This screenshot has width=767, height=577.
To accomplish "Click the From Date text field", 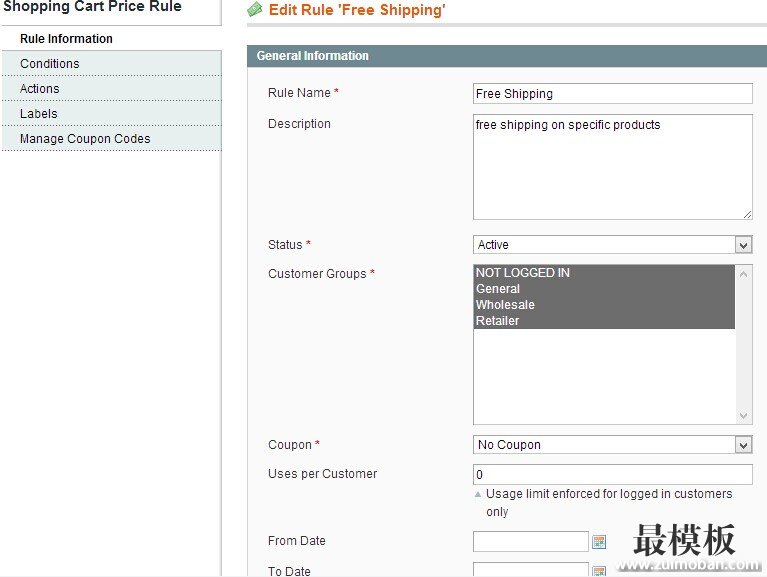I will [530, 542].
